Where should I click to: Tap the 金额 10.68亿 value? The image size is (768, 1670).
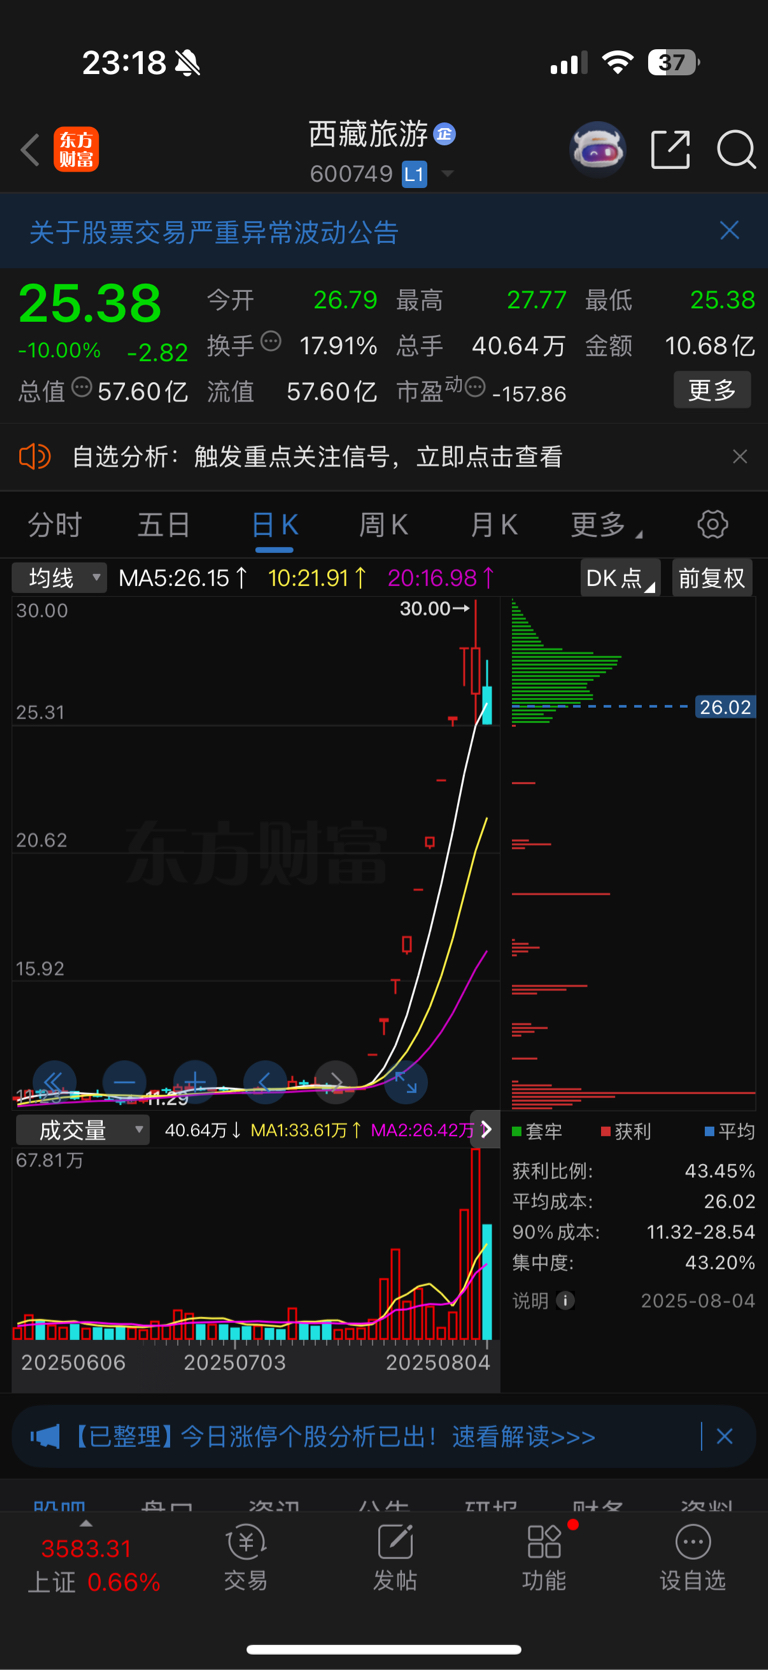(x=709, y=346)
